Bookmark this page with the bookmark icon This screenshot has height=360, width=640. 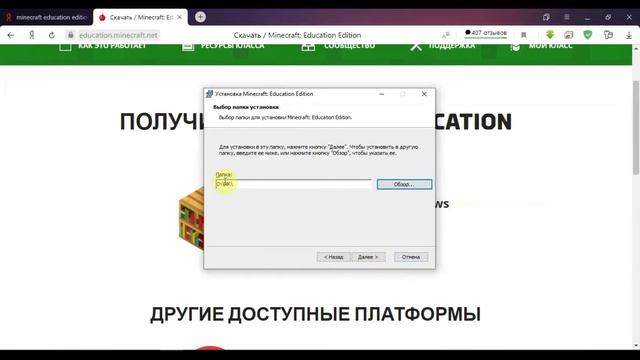[x=524, y=35]
